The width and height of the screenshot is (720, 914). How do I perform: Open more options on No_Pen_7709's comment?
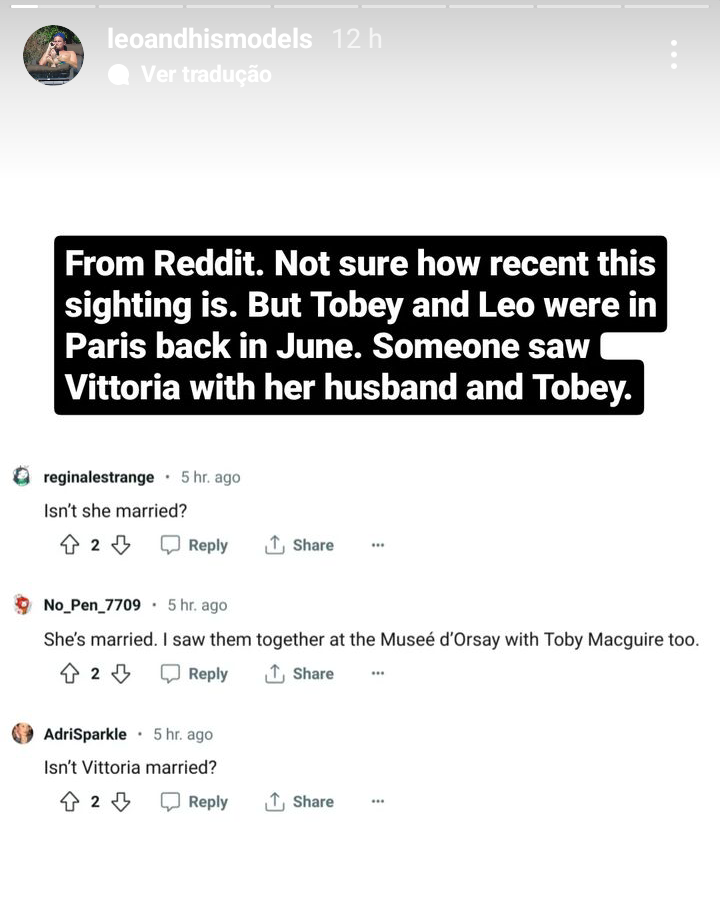(378, 673)
